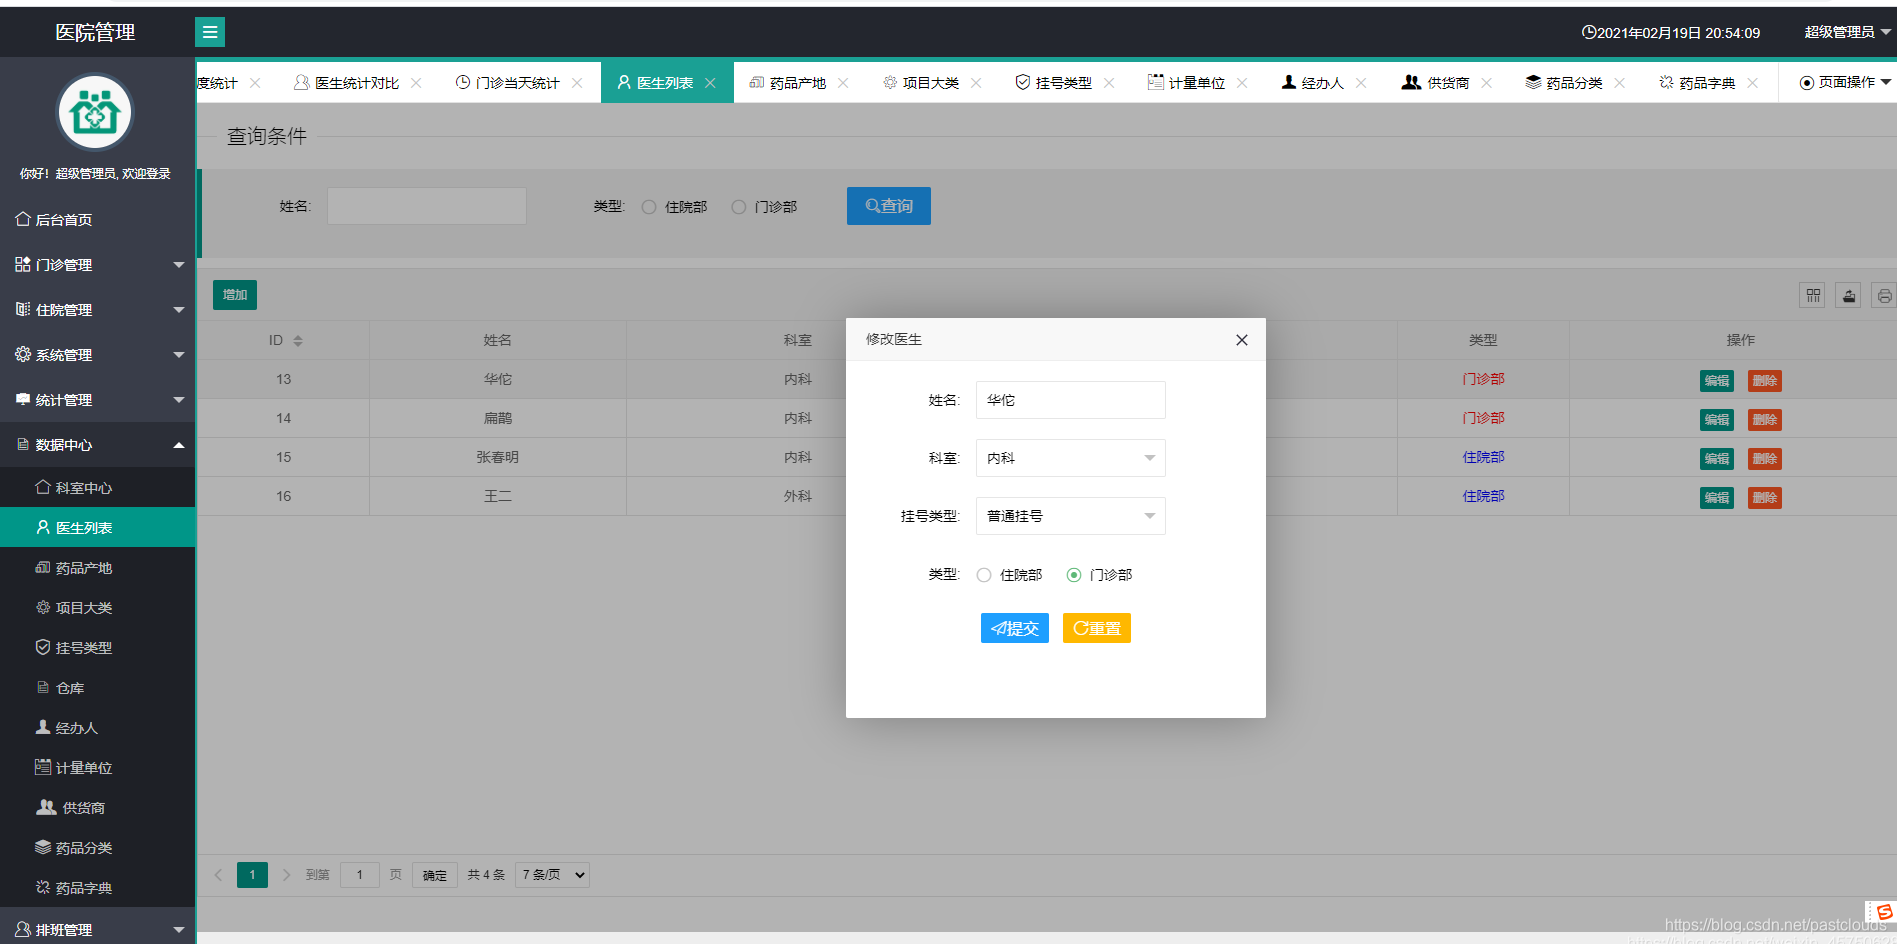Click 编辑 for the 扁鹊 row
The width and height of the screenshot is (1897, 944).
click(x=1717, y=420)
